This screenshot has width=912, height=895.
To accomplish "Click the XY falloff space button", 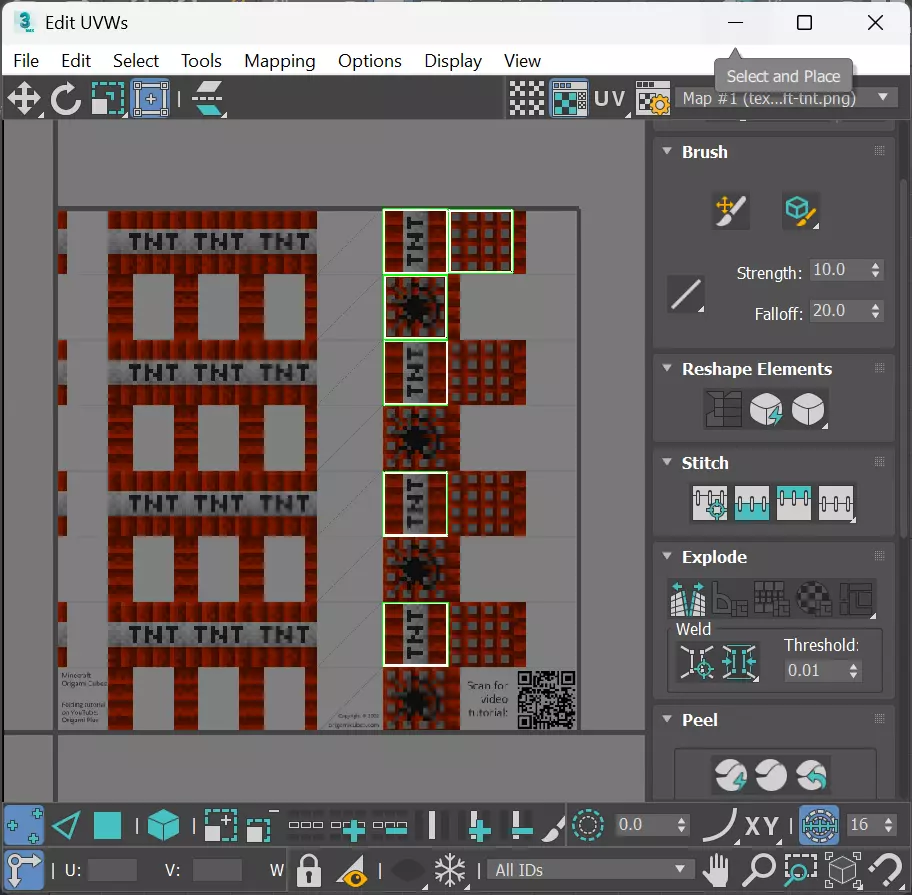I will pyautogui.click(x=761, y=825).
